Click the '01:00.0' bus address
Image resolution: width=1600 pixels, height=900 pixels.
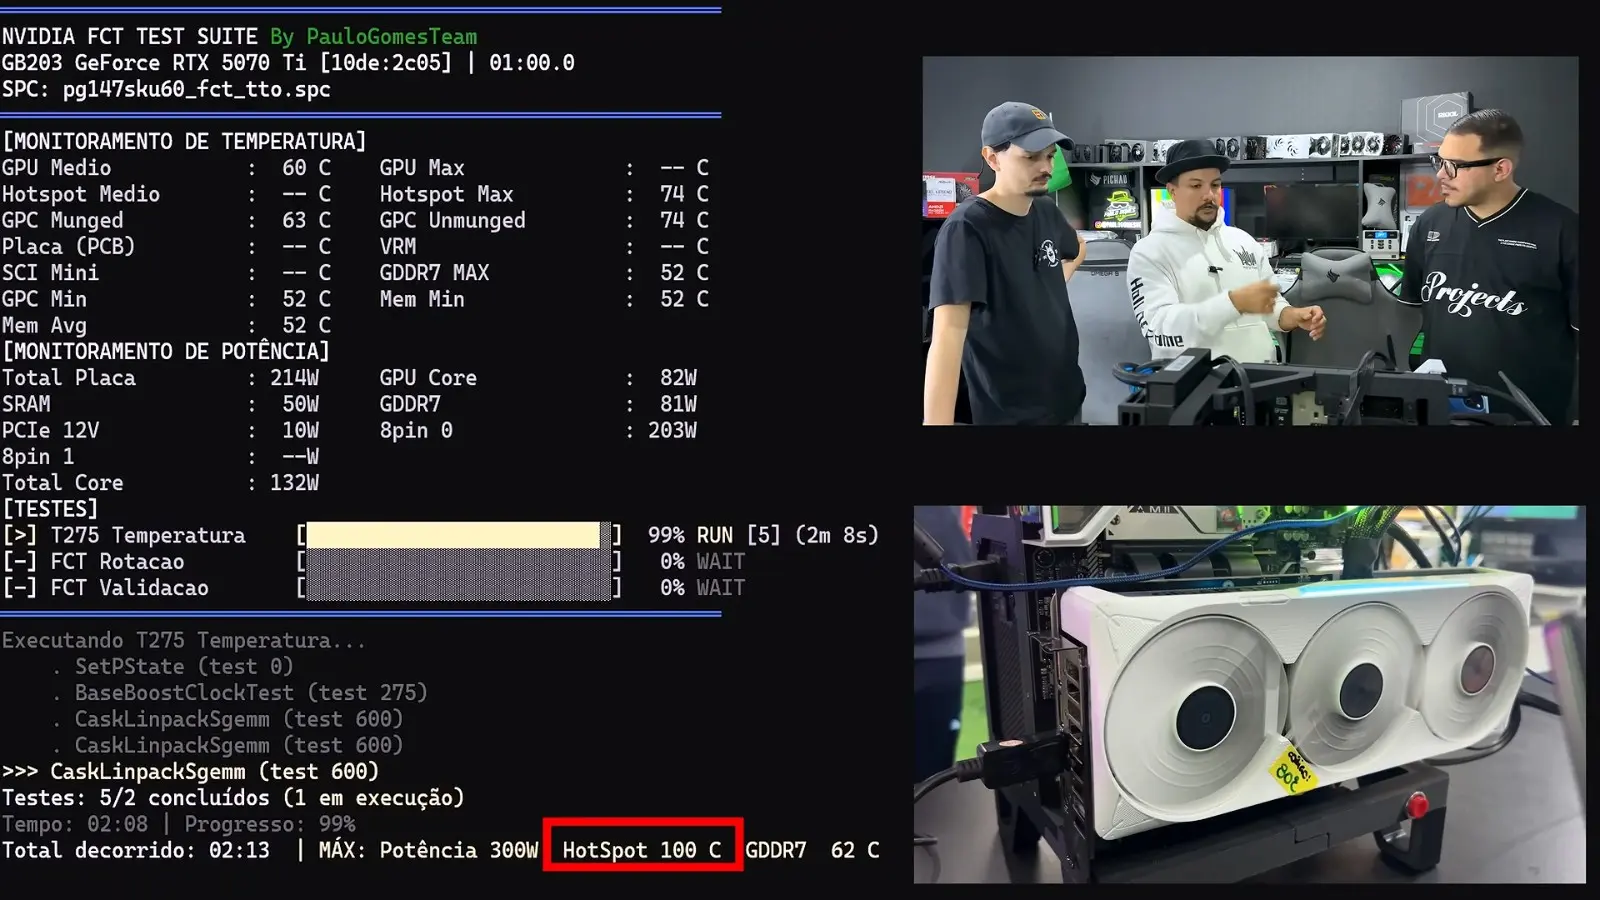(532, 63)
